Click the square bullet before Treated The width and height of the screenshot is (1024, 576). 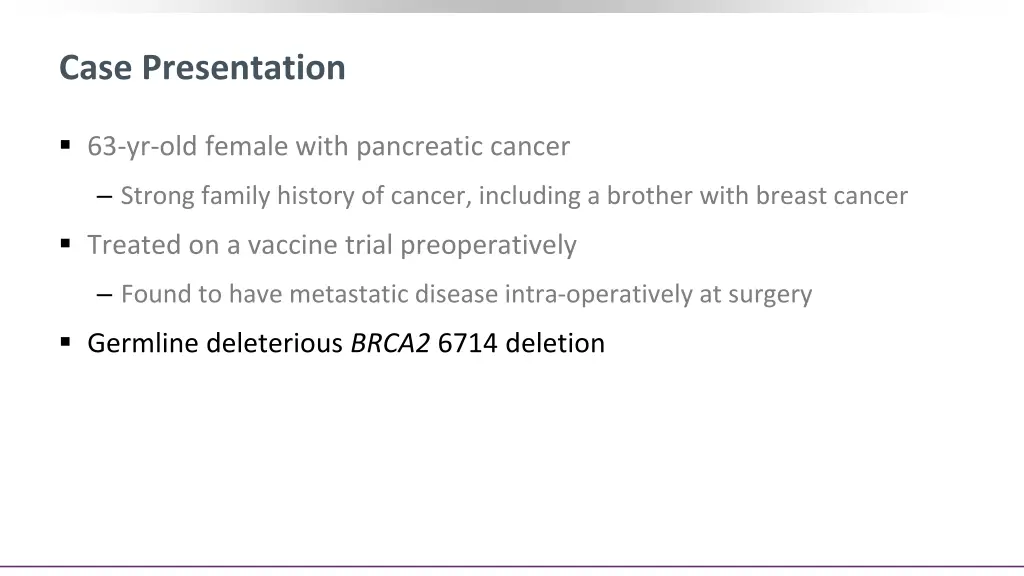click(x=65, y=244)
